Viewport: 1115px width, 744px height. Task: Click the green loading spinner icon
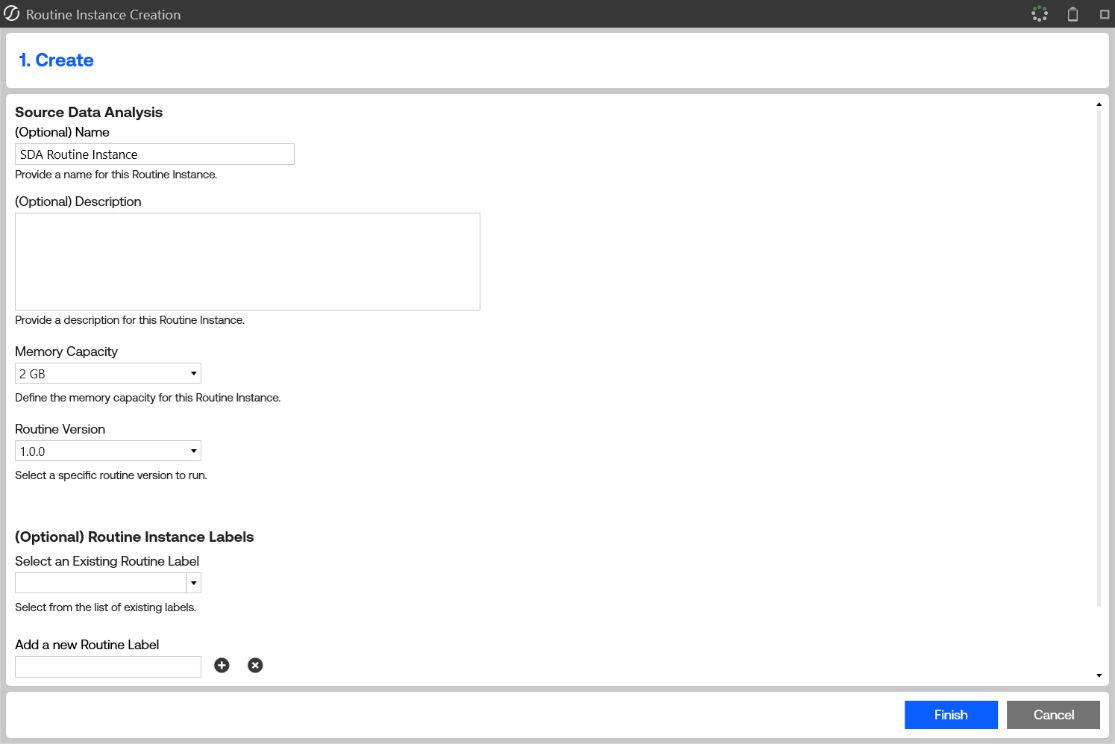tap(1040, 14)
